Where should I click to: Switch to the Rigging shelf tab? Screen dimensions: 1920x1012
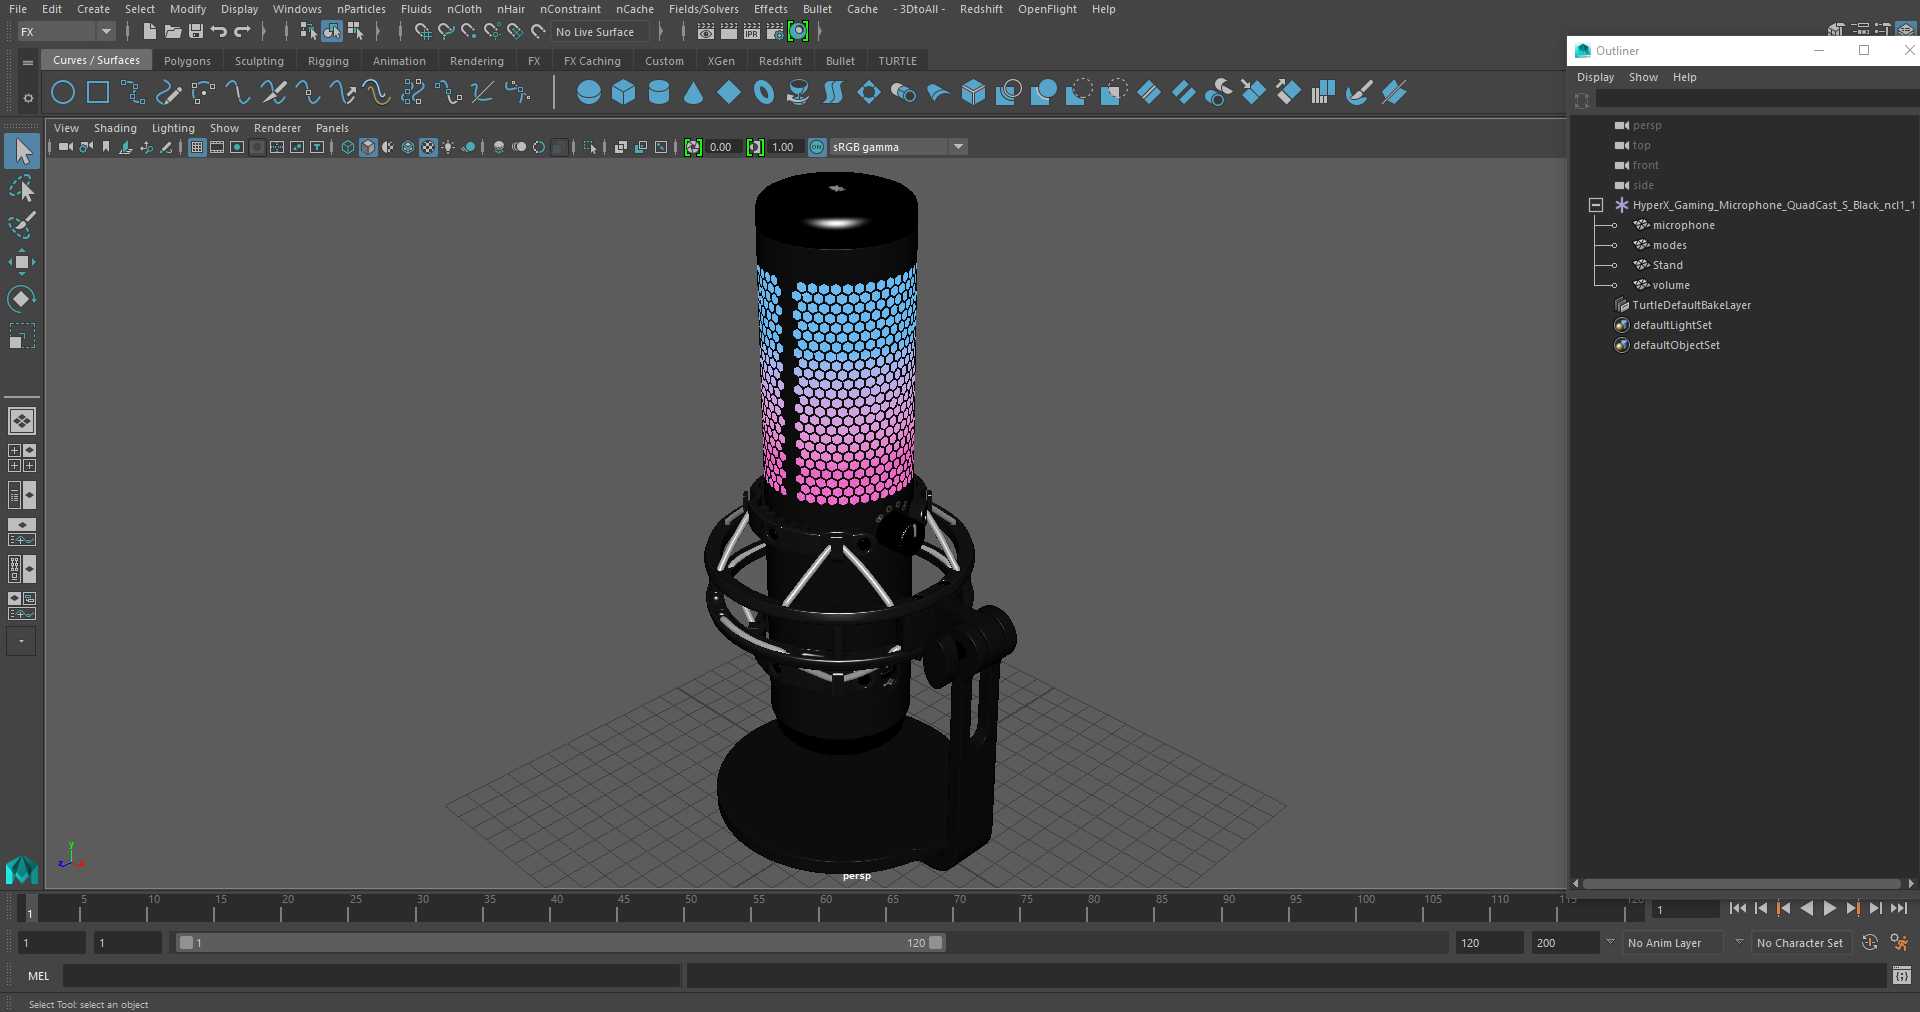pos(328,61)
